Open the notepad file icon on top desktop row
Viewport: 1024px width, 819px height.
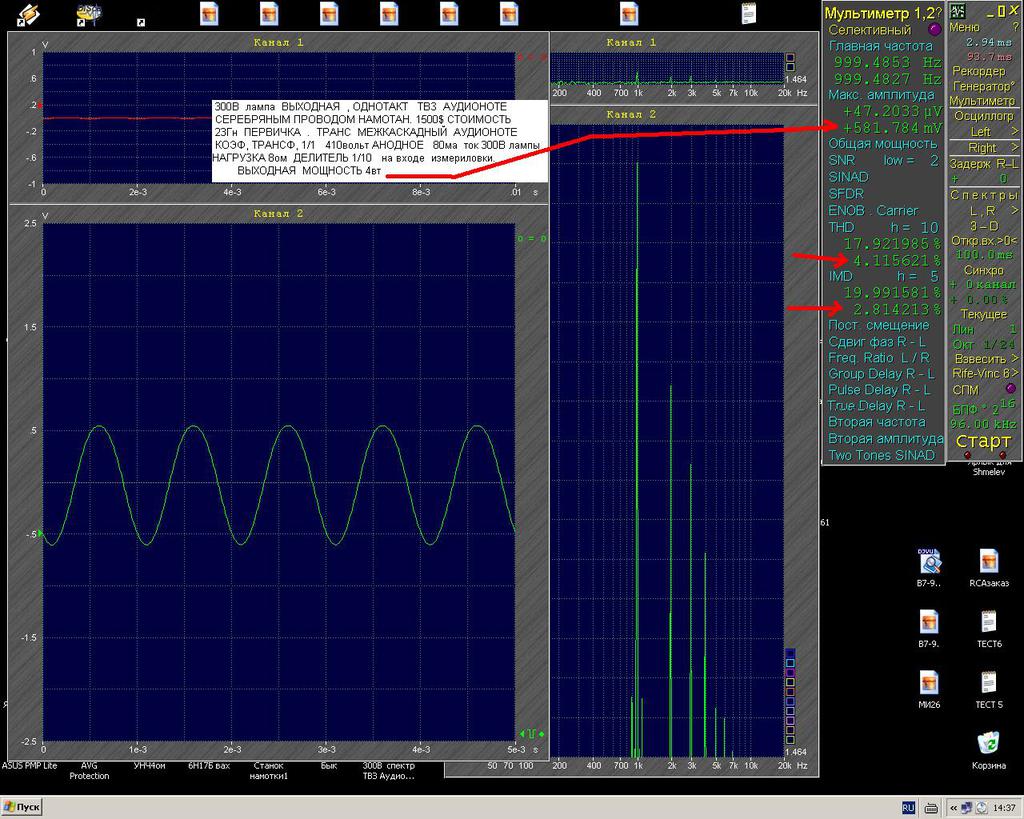tap(748, 14)
